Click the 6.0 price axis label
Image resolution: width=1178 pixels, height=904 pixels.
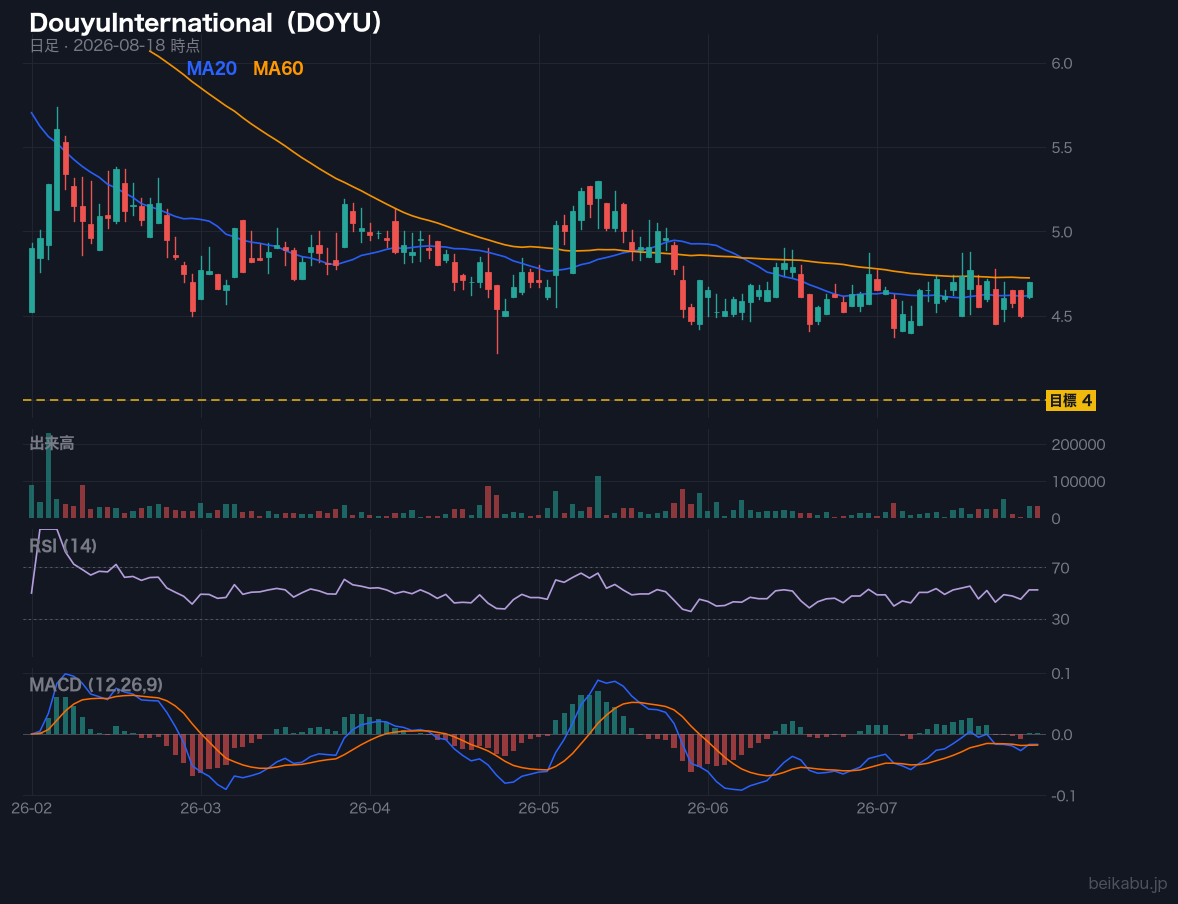click(1062, 63)
